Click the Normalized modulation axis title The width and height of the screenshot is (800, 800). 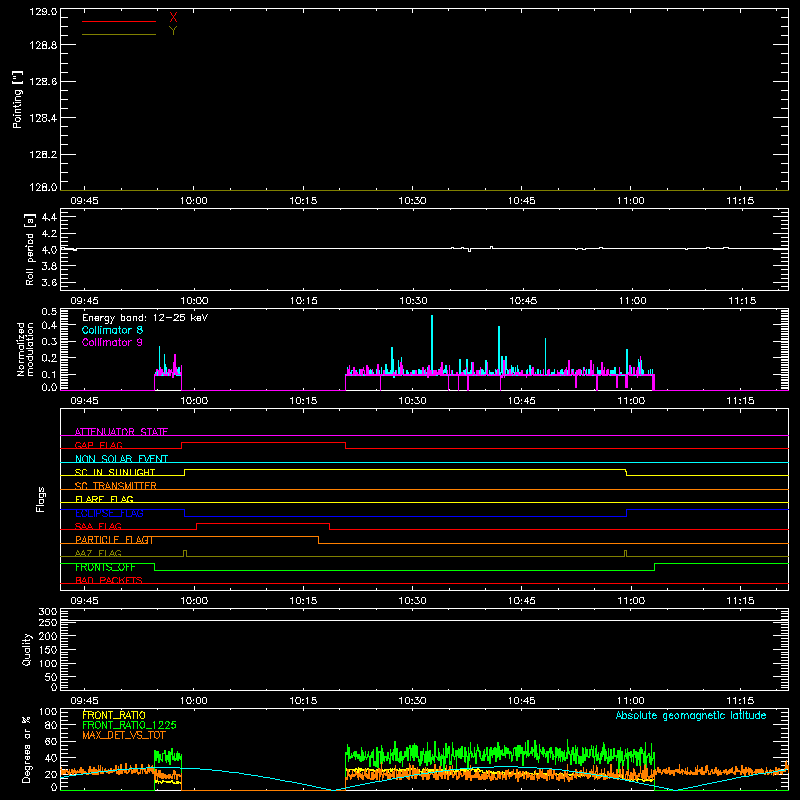pyautogui.click(x=26, y=349)
